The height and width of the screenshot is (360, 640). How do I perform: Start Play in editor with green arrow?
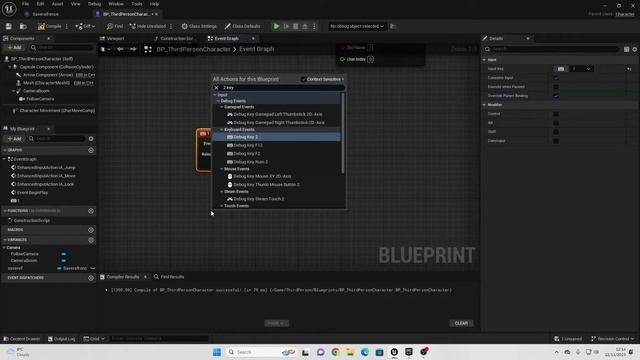coord(276,26)
